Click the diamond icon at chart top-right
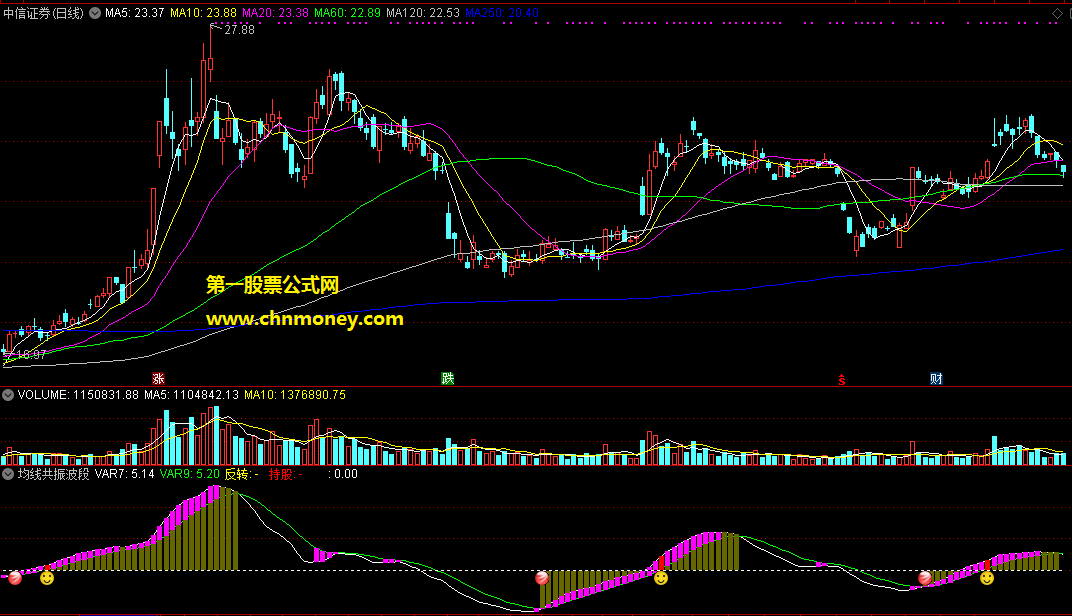 pos(1057,13)
